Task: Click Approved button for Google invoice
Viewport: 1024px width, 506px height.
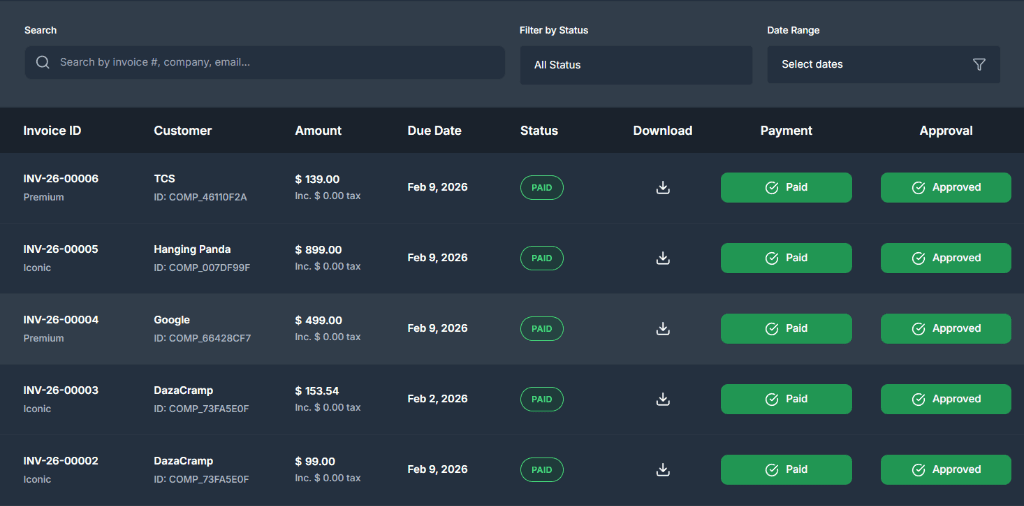Action: click(946, 328)
